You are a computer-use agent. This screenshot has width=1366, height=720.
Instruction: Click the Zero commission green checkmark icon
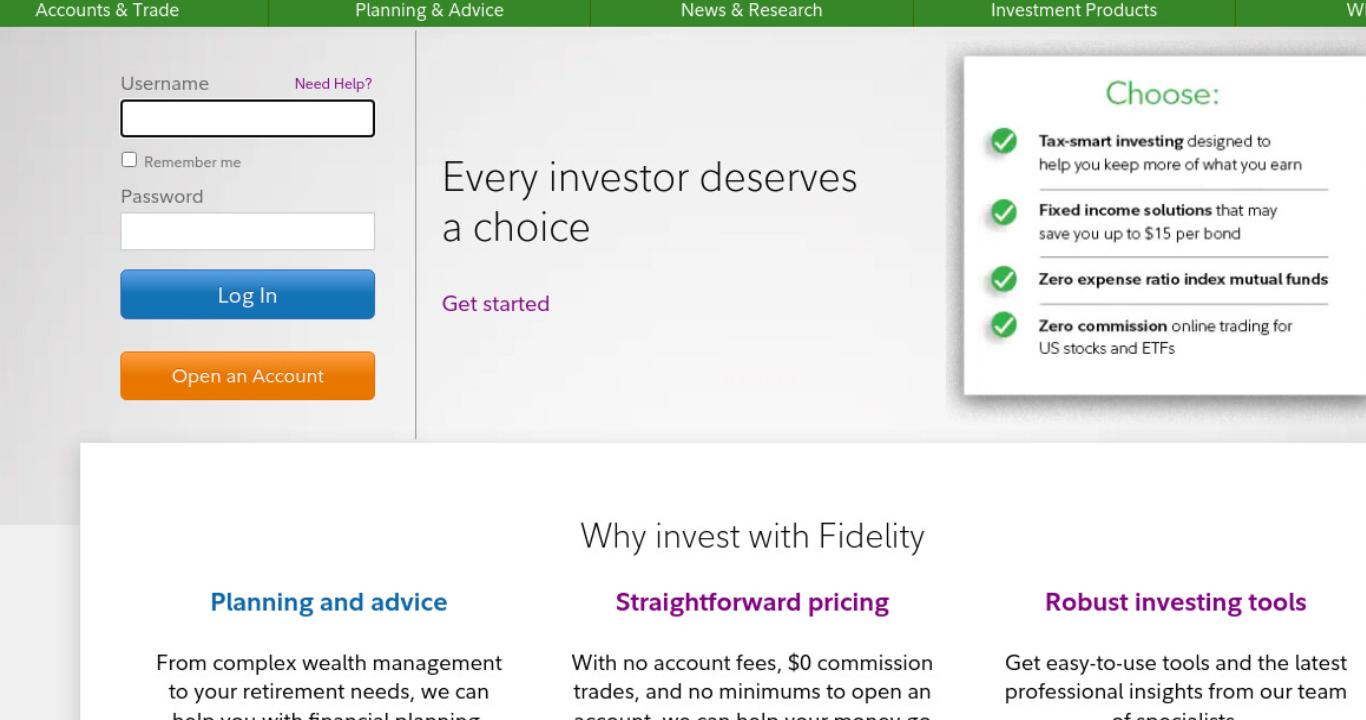click(x=1003, y=326)
